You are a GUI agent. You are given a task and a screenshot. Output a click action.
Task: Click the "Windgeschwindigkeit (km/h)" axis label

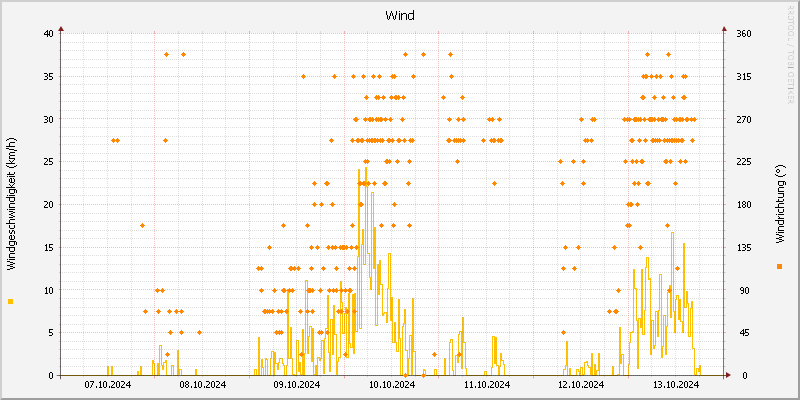[x=11, y=204]
